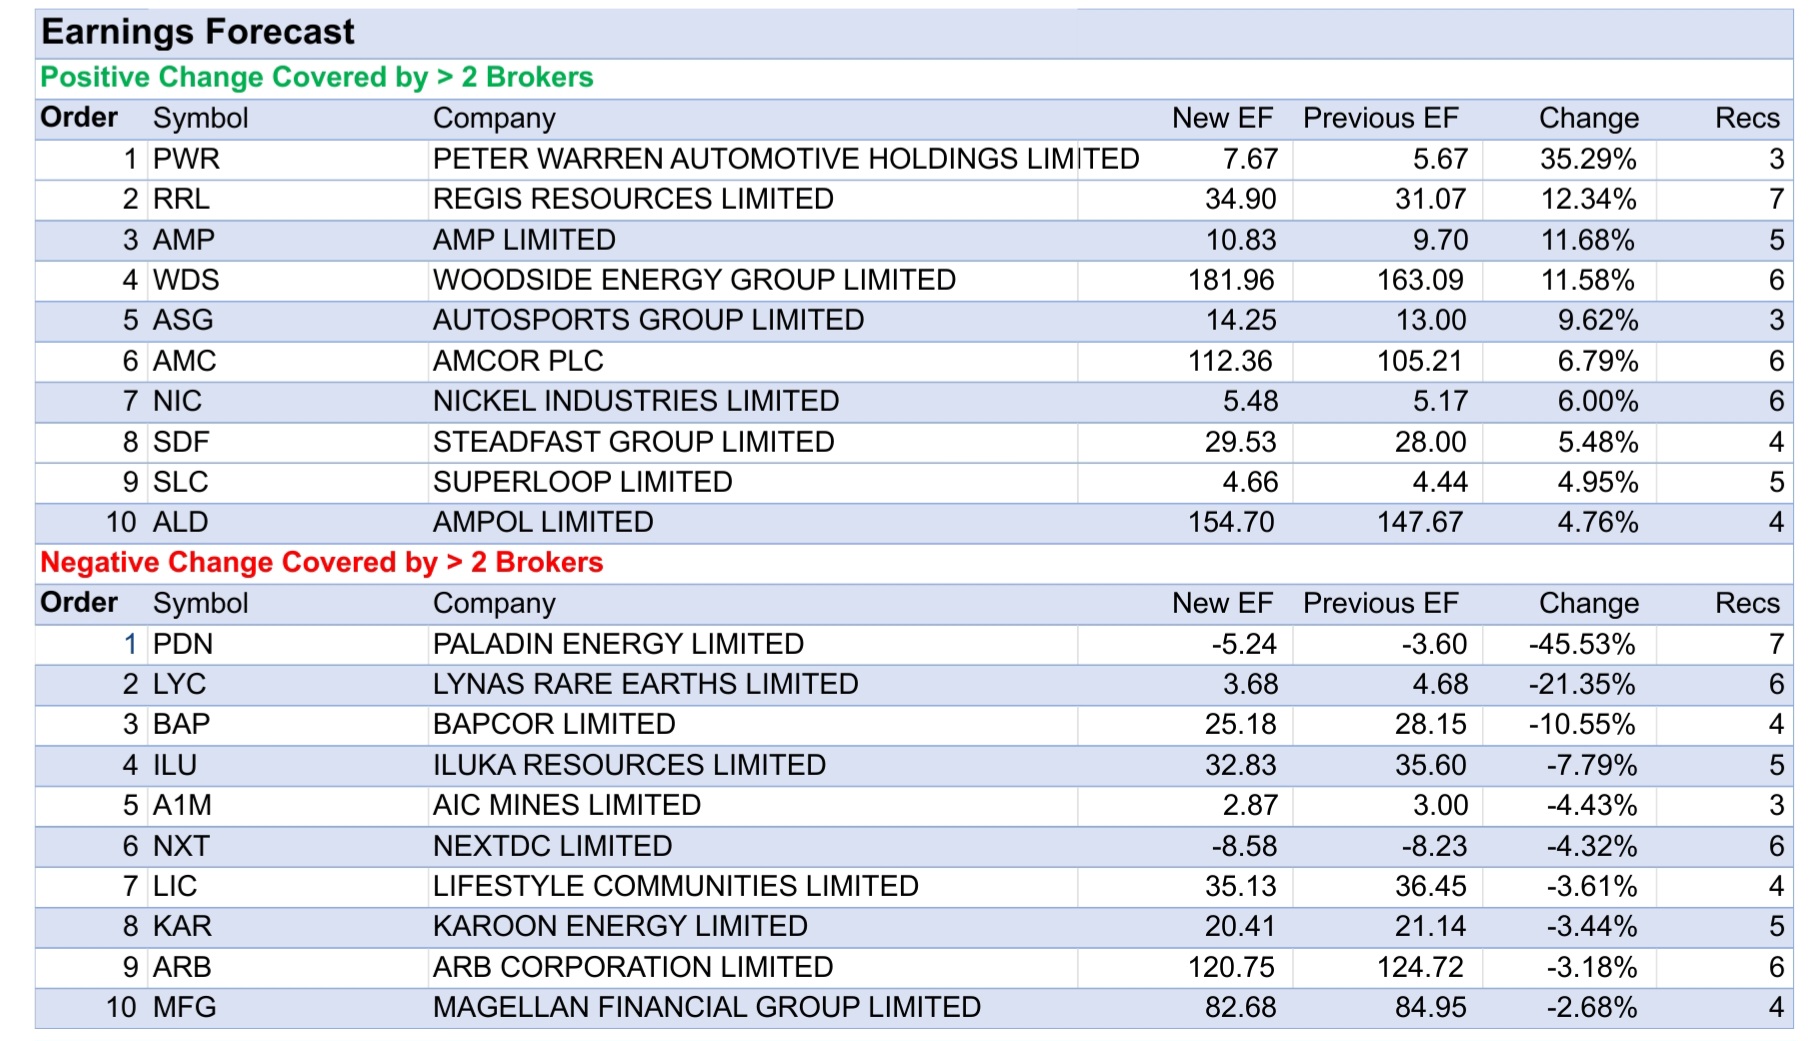Select the Negative Change Covered by > 2 Brokers heading
This screenshot has height=1041, width=1812.
(x=321, y=562)
